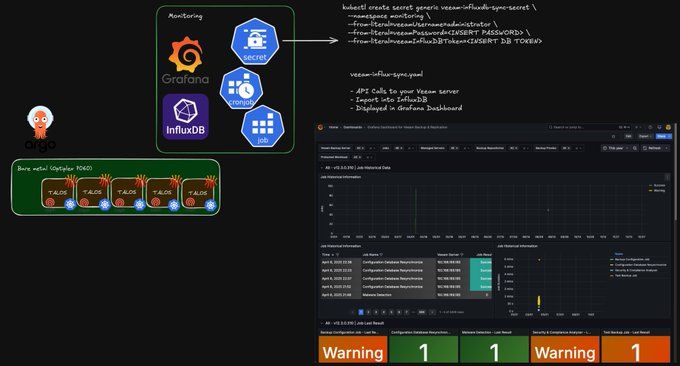Open the Grafana logo in Monitoring box
Screen dimensions: 680x366
tap(186, 60)
